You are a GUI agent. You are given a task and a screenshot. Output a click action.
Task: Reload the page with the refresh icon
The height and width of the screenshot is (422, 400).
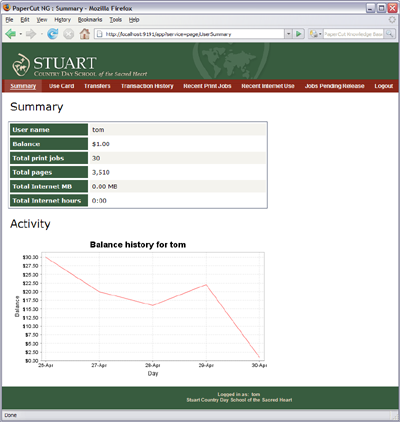pyautogui.click(x=53, y=34)
